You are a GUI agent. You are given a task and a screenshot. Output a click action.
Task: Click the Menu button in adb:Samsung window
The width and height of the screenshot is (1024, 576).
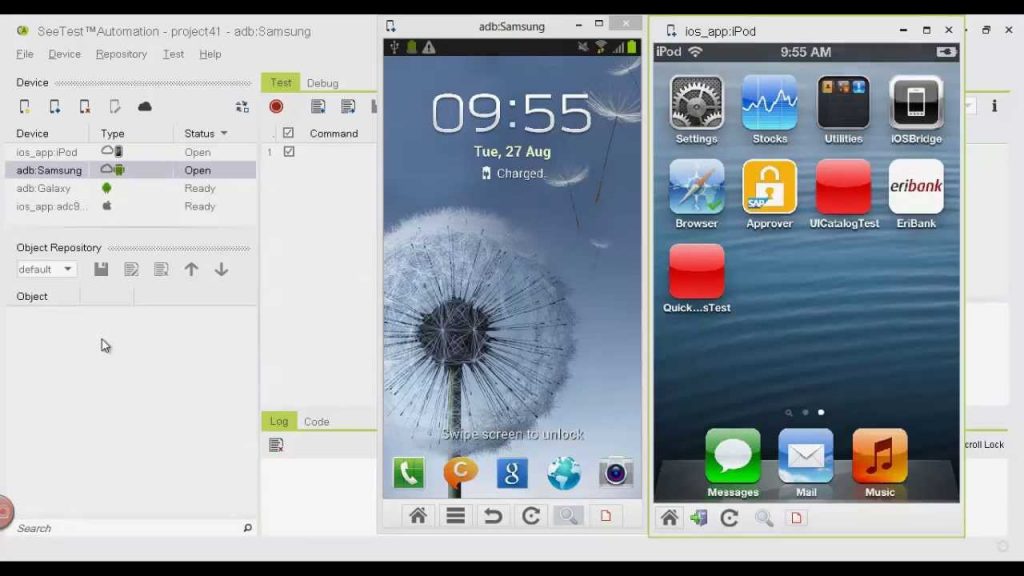[456, 516]
